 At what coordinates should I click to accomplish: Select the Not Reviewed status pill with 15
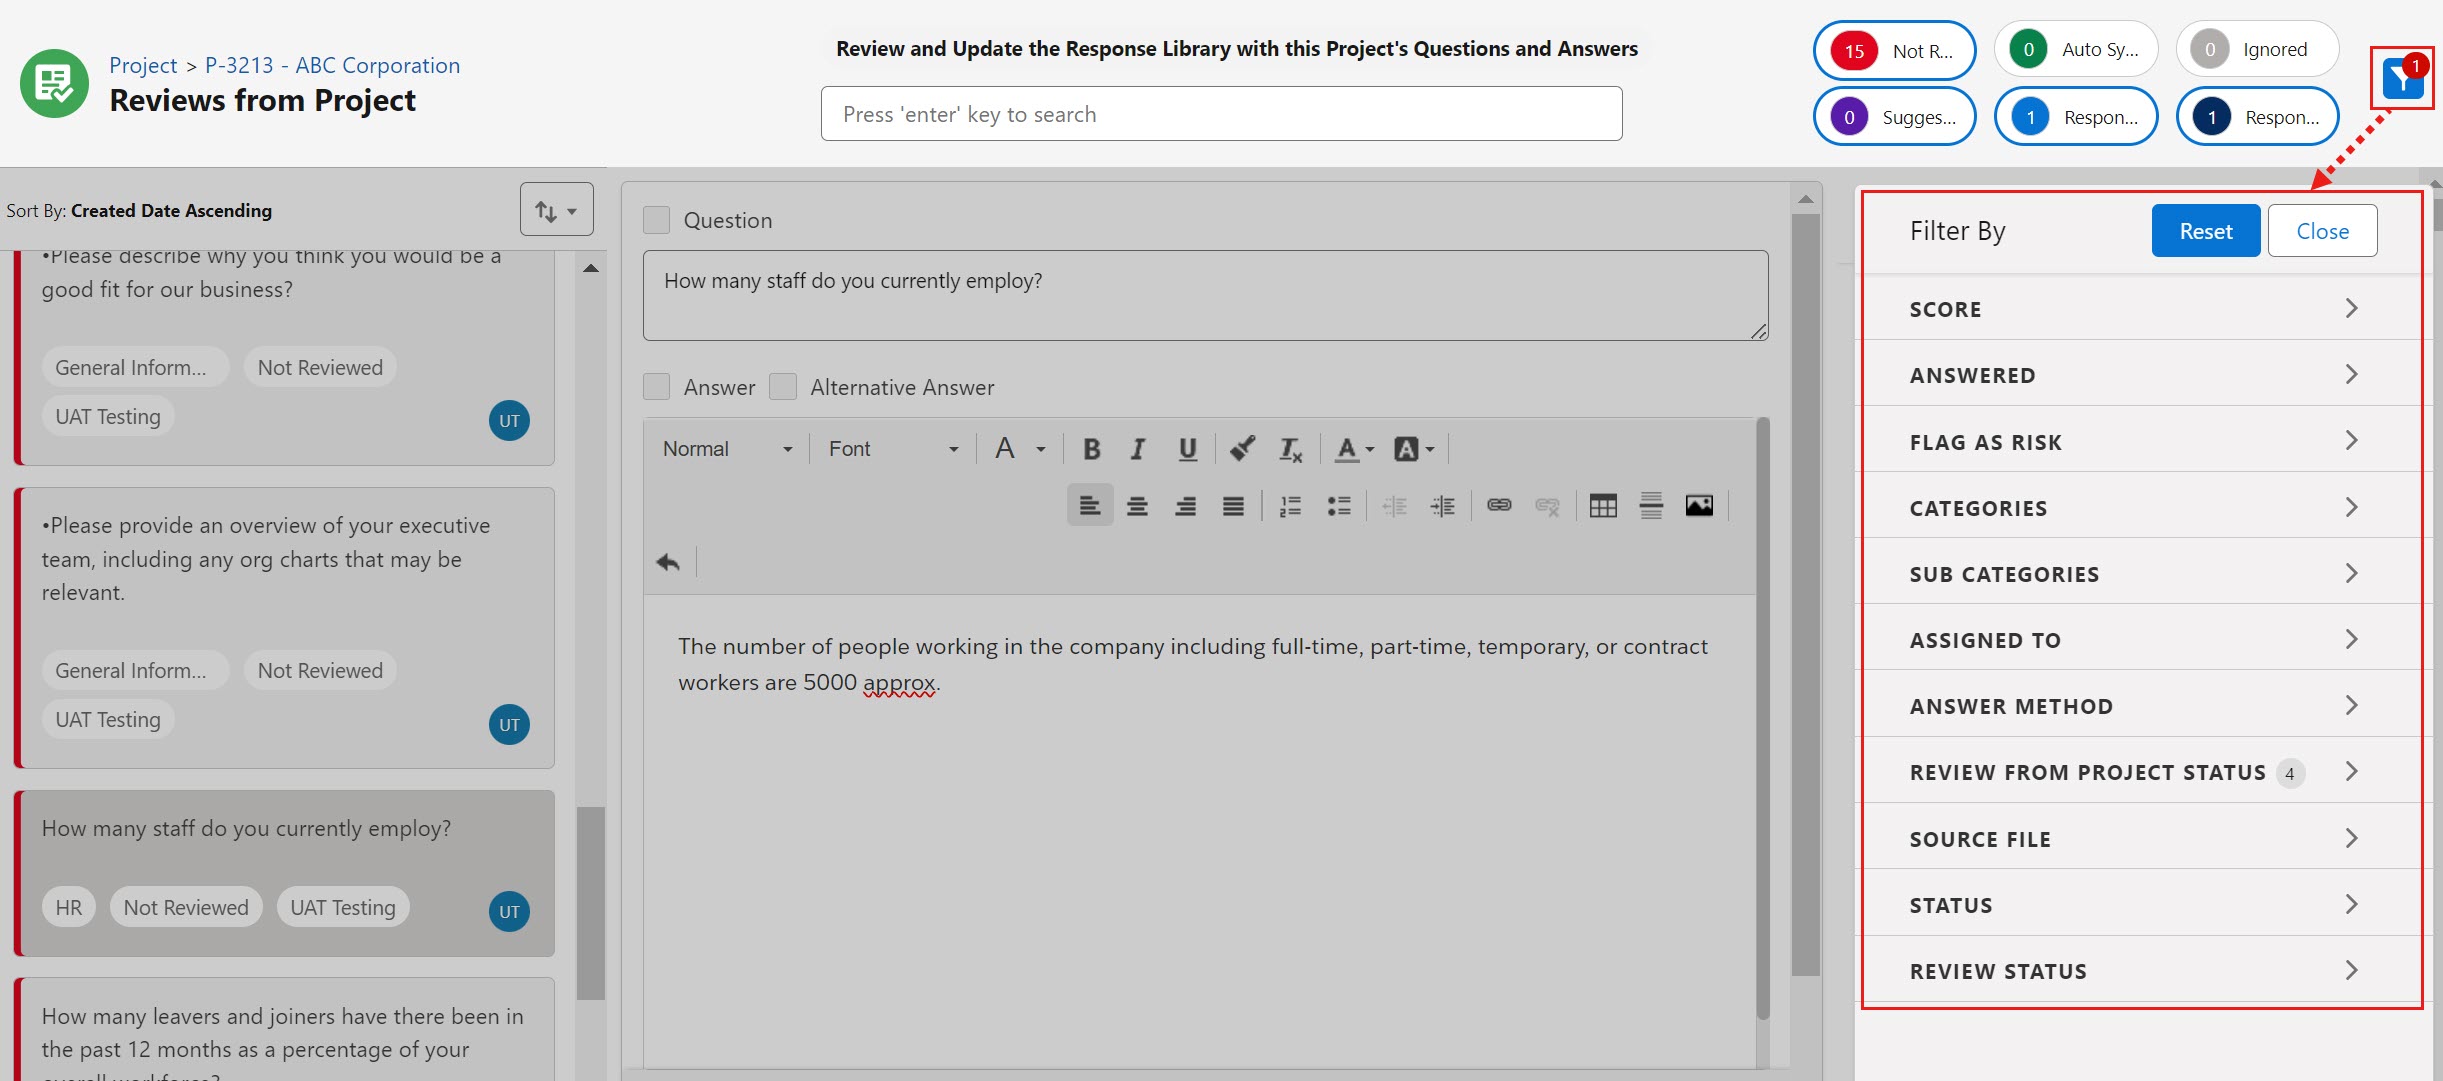(1894, 50)
